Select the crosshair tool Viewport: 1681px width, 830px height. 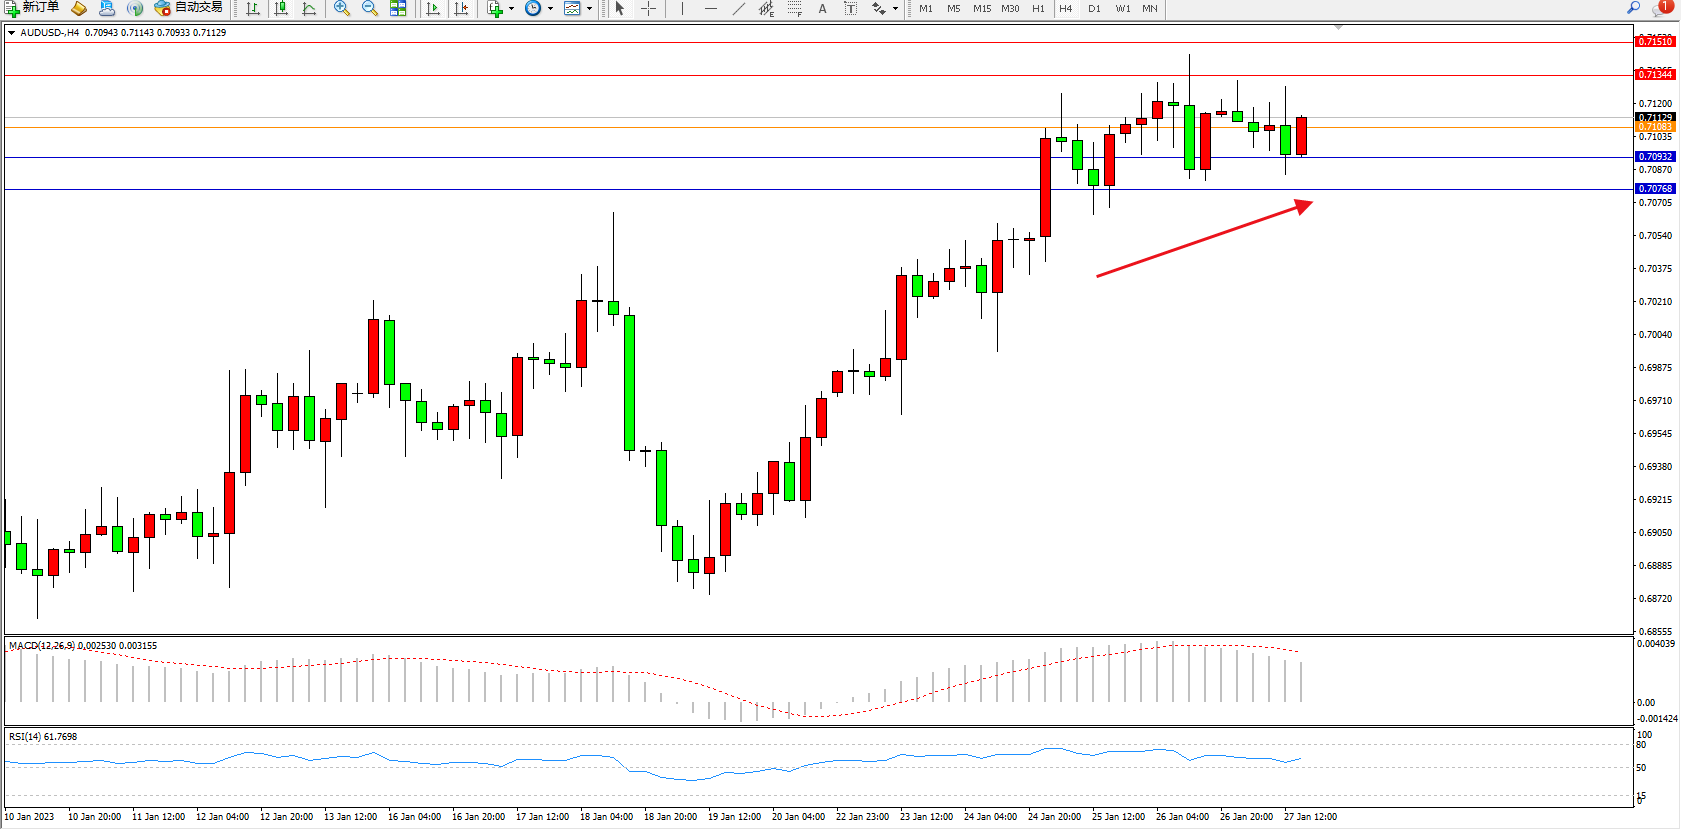click(x=648, y=8)
